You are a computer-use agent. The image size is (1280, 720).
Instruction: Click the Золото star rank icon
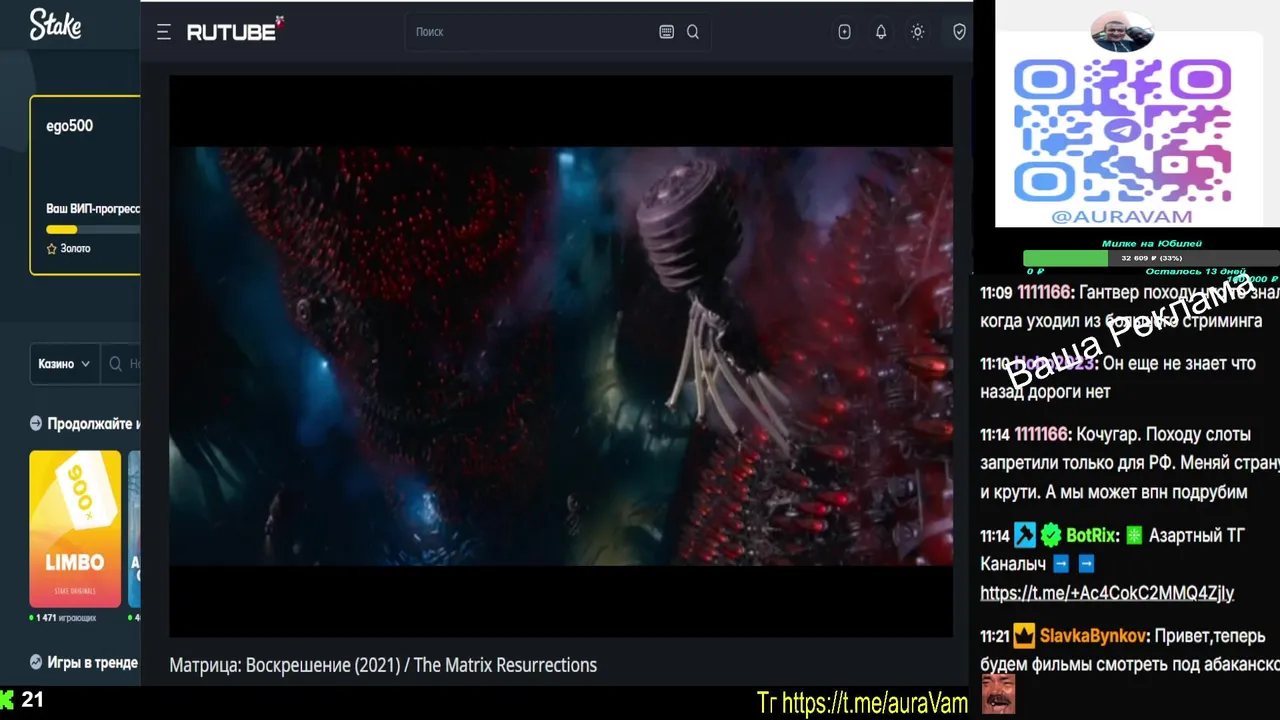tap(52, 248)
